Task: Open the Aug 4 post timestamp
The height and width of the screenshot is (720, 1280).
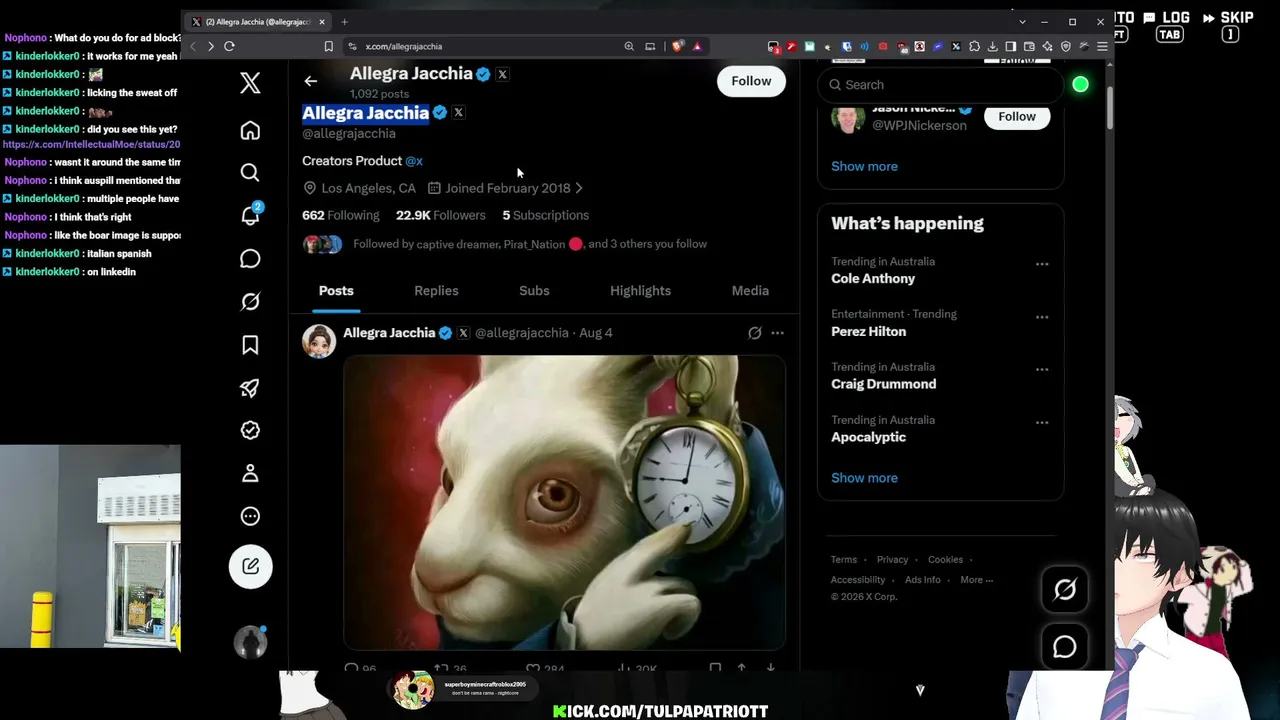Action: click(x=596, y=333)
